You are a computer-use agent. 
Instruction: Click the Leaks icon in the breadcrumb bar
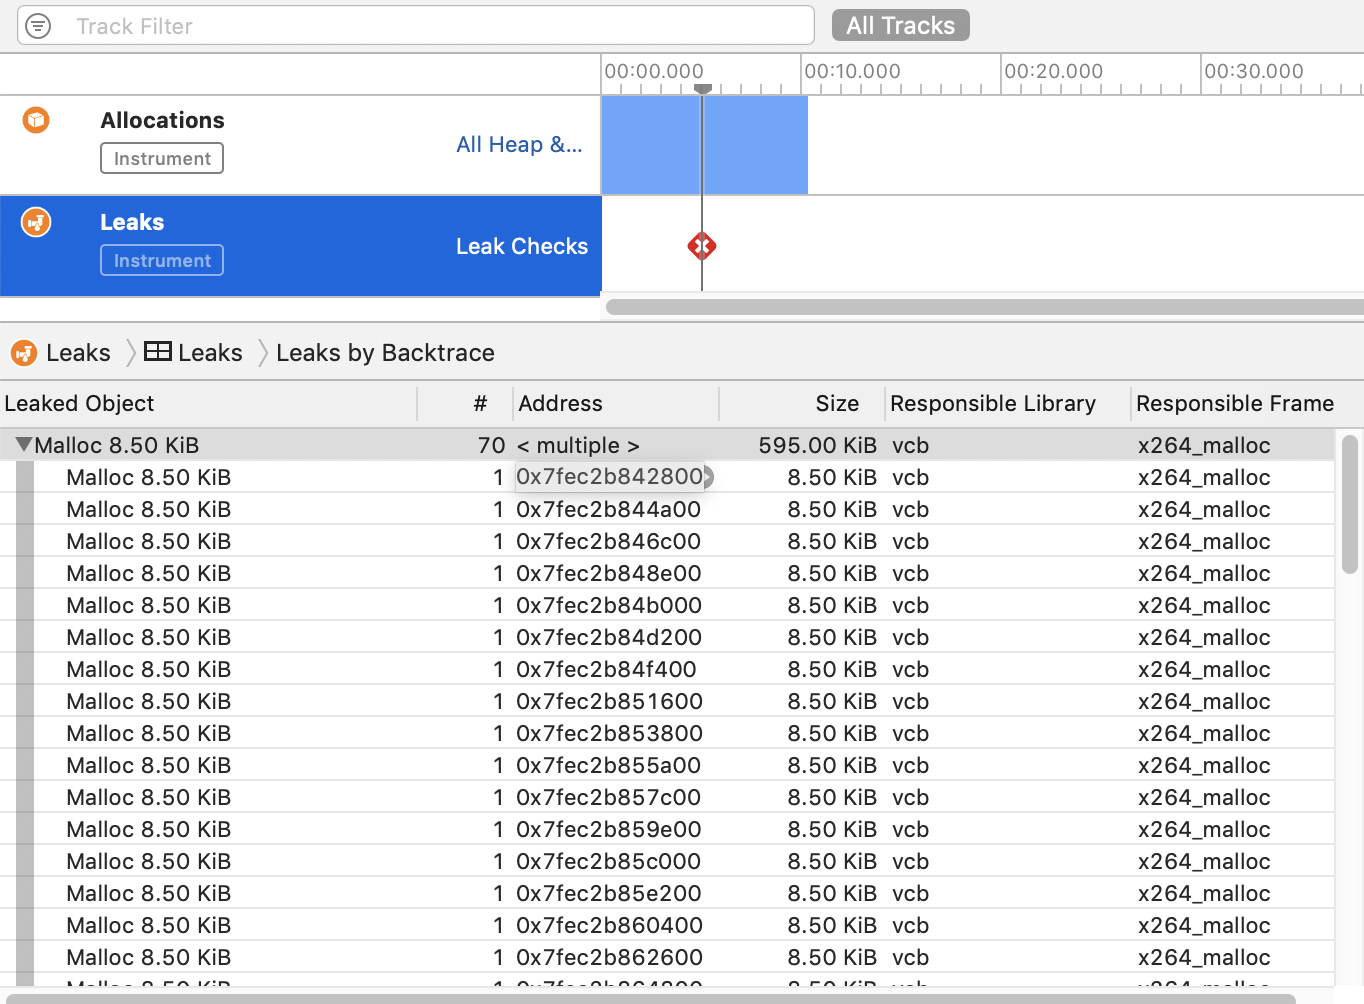pos(23,352)
